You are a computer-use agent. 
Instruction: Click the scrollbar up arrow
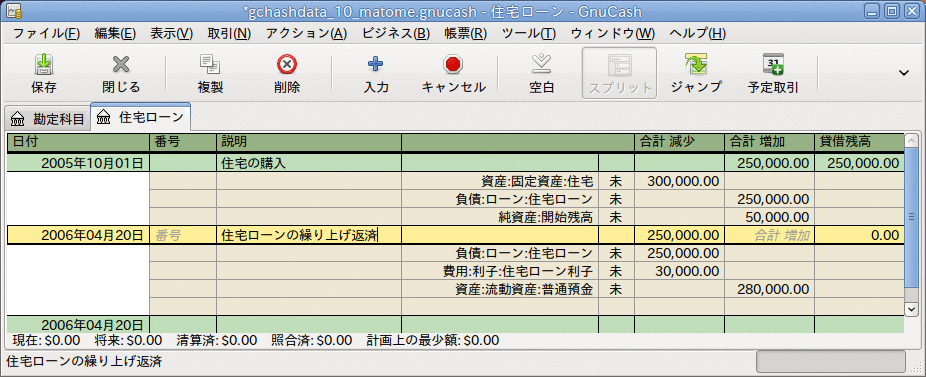[x=912, y=142]
